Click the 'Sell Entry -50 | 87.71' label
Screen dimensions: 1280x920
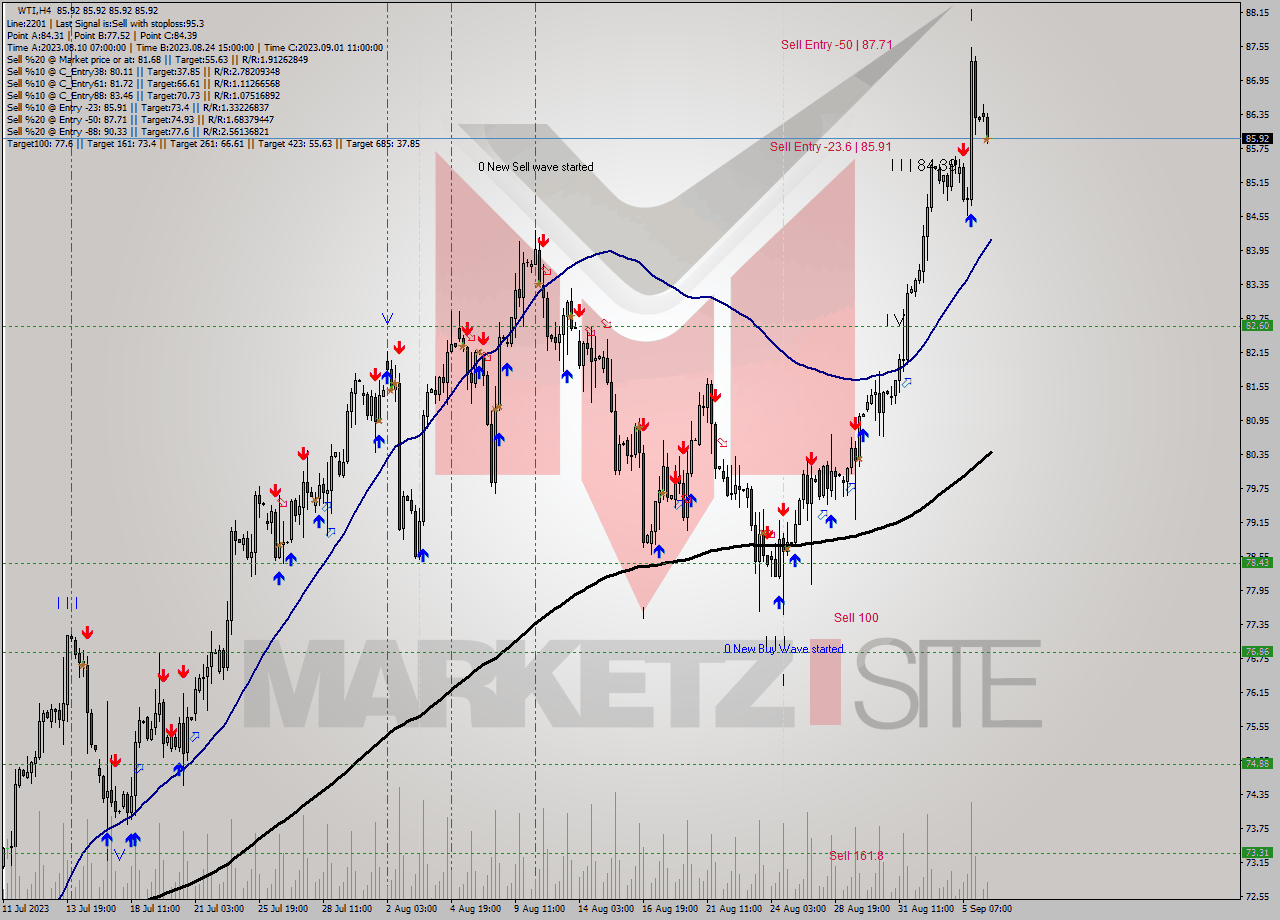tap(837, 44)
